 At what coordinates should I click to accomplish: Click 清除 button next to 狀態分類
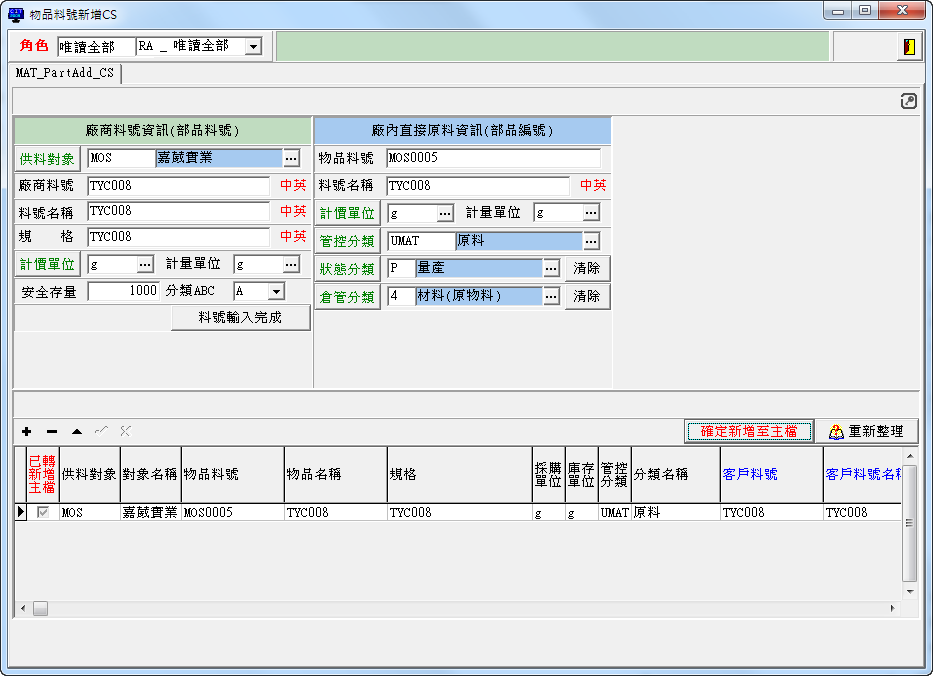[x=587, y=269]
